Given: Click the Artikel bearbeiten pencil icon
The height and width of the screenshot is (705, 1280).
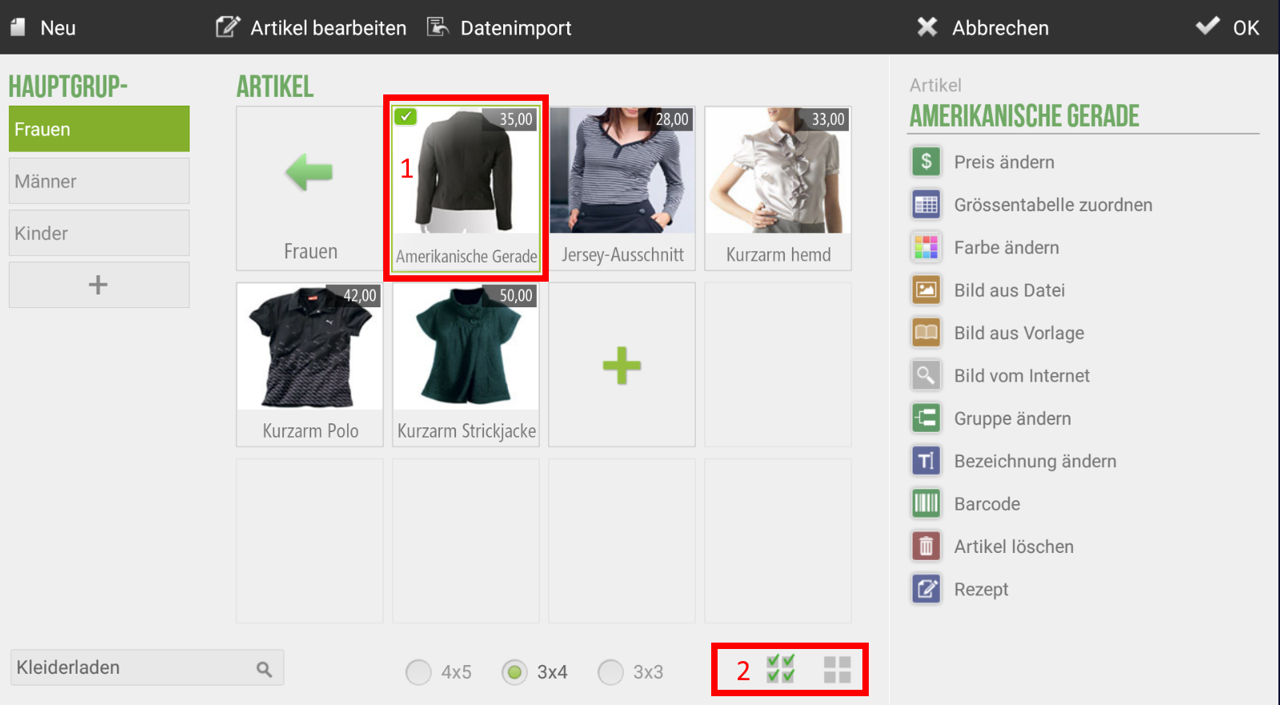Looking at the screenshot, I should (228, 27).
